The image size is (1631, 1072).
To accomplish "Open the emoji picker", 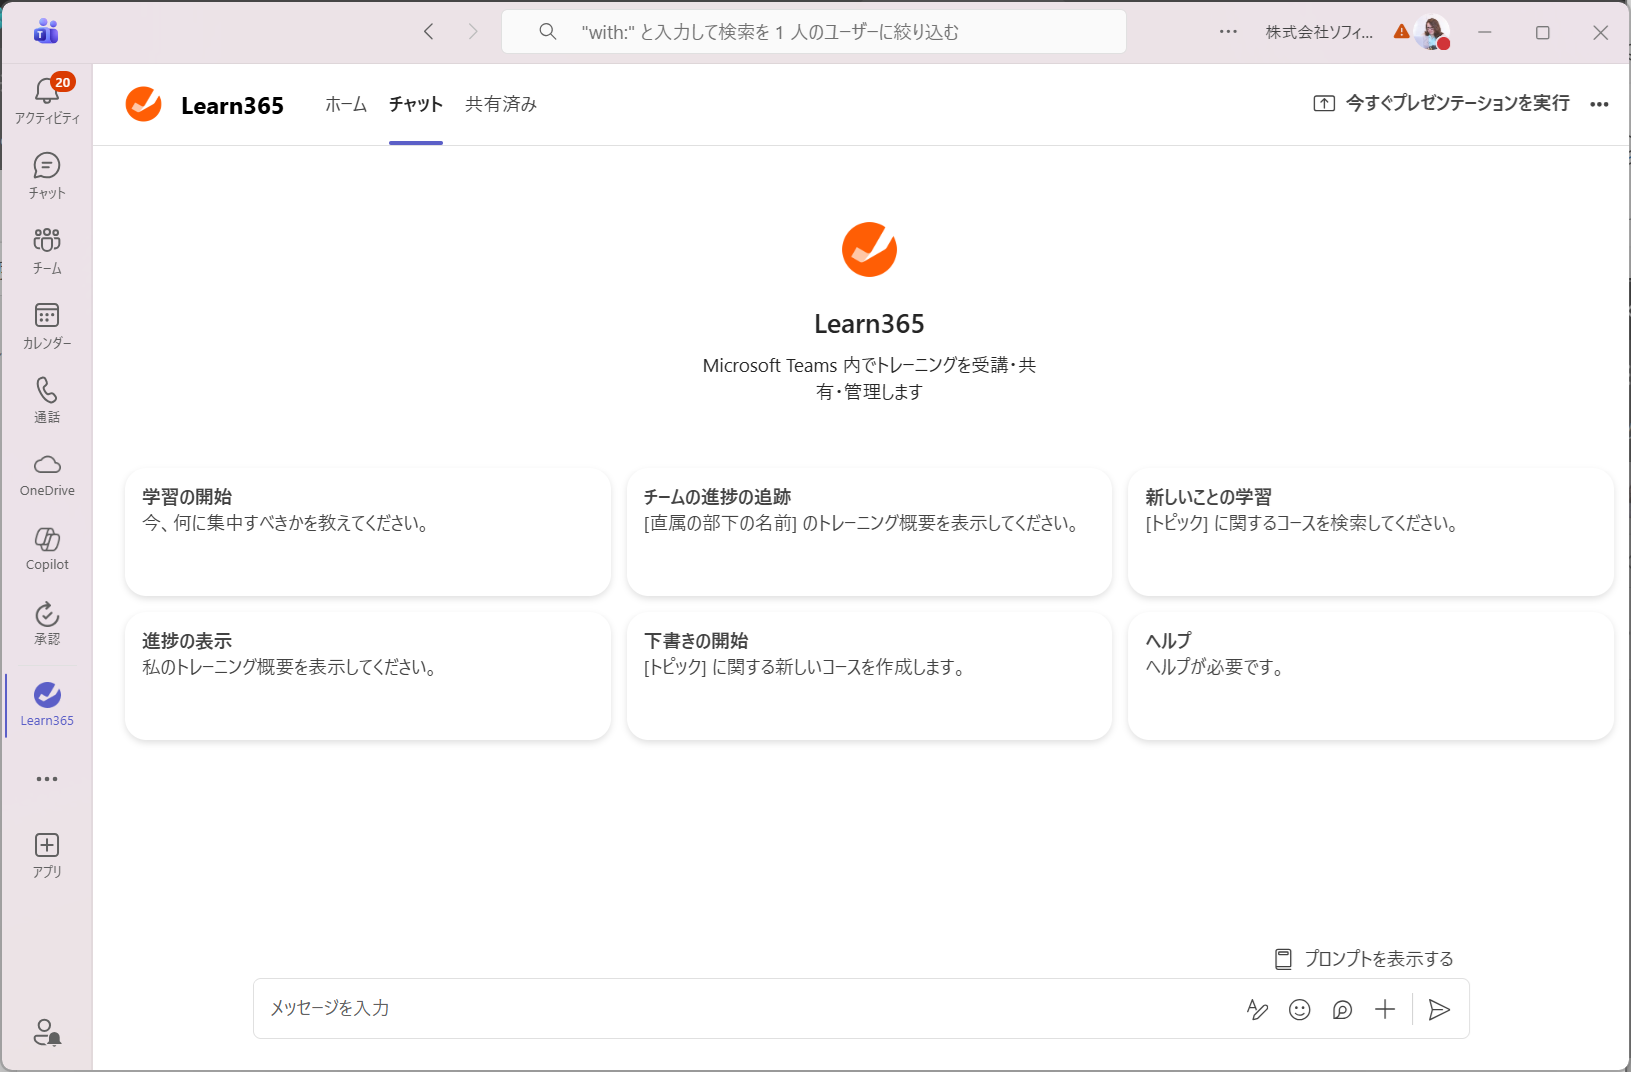I will (x=1300, y=1010).
